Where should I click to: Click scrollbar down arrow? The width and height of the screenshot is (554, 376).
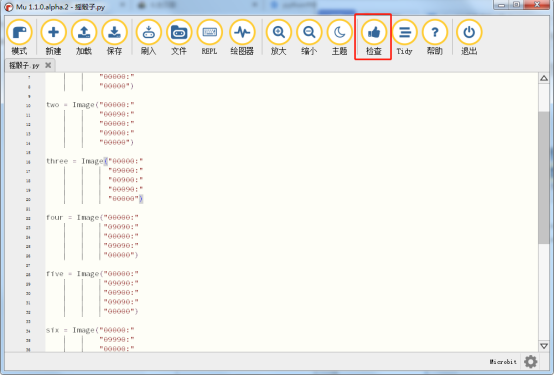(x=544, y=346)
